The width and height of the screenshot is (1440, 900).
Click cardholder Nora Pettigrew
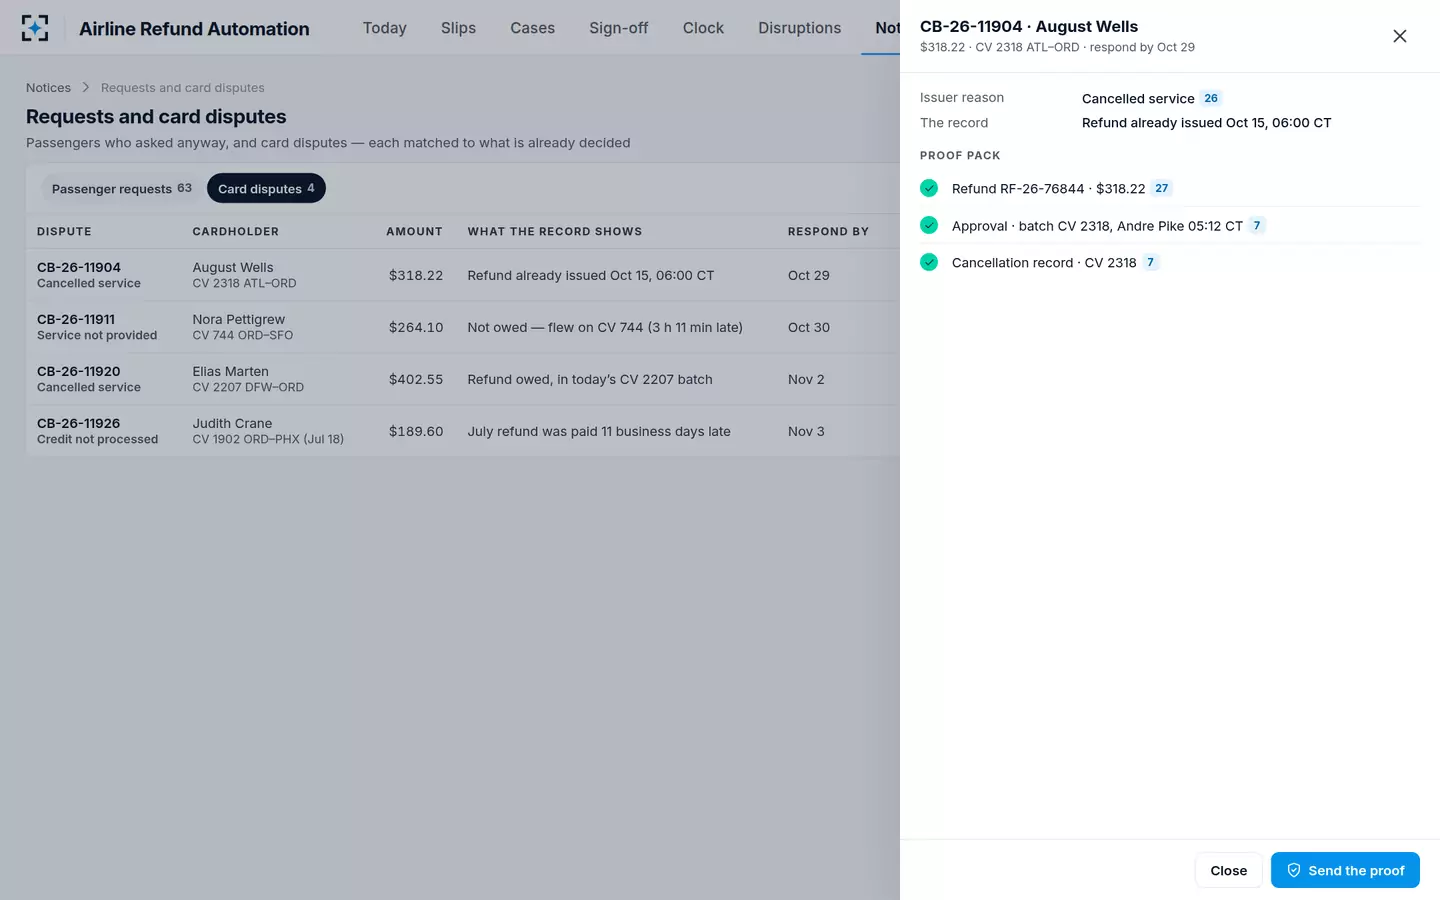[239, 319]
